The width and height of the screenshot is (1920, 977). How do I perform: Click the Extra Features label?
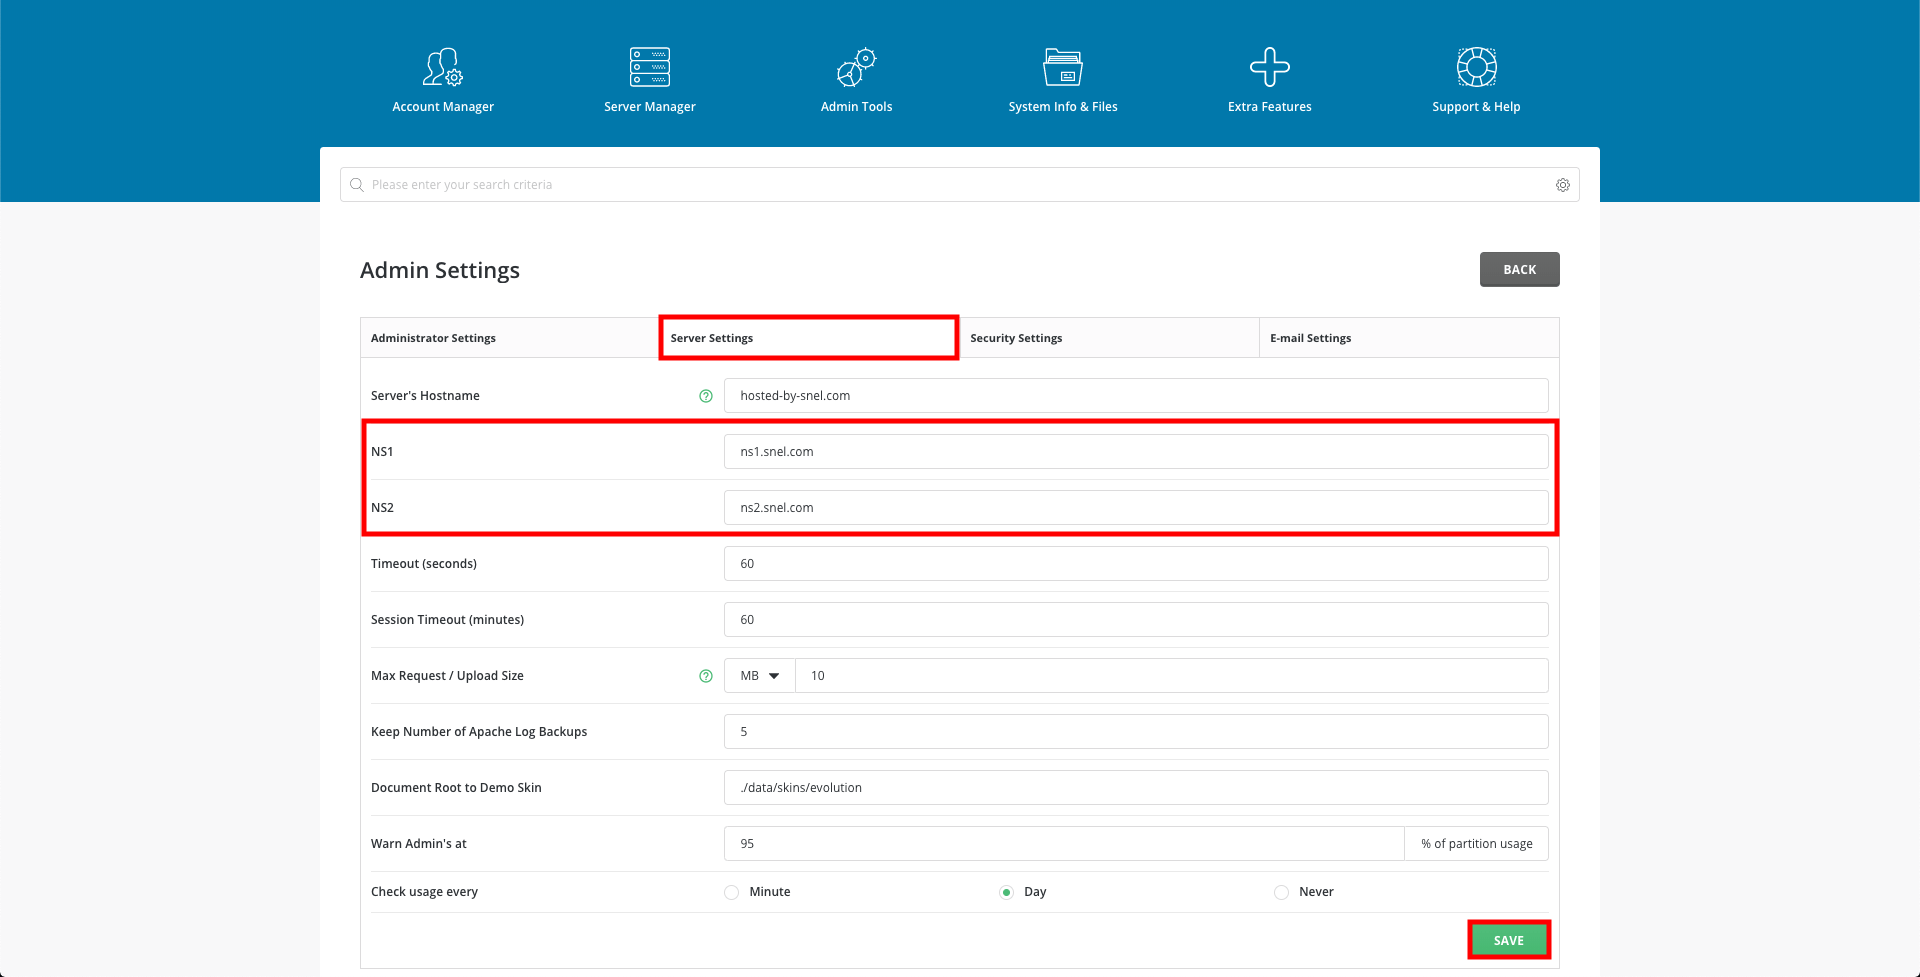pos(1270,107)
